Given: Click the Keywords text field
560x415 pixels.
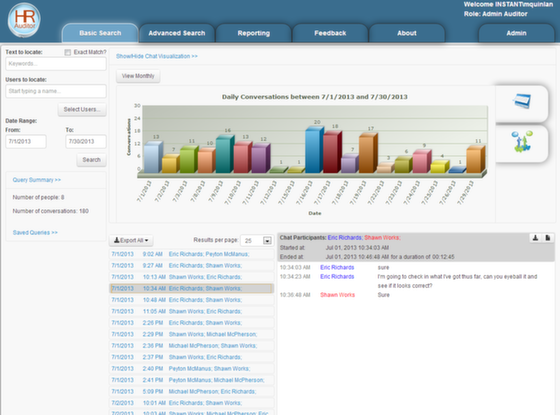Looking at the screenshot, I should 56,64.
